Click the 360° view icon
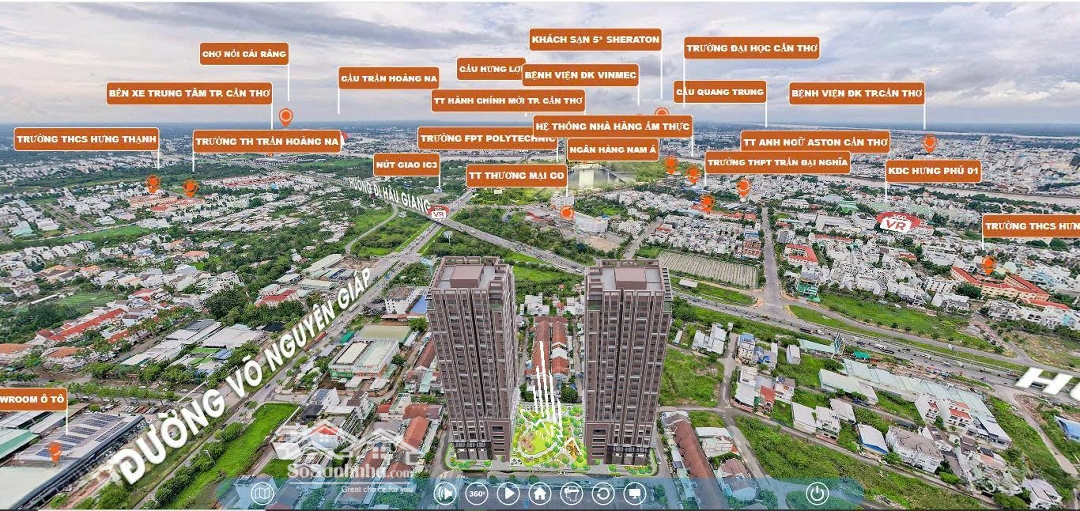Screen dimensions: 1080x511 coord(477,493)
